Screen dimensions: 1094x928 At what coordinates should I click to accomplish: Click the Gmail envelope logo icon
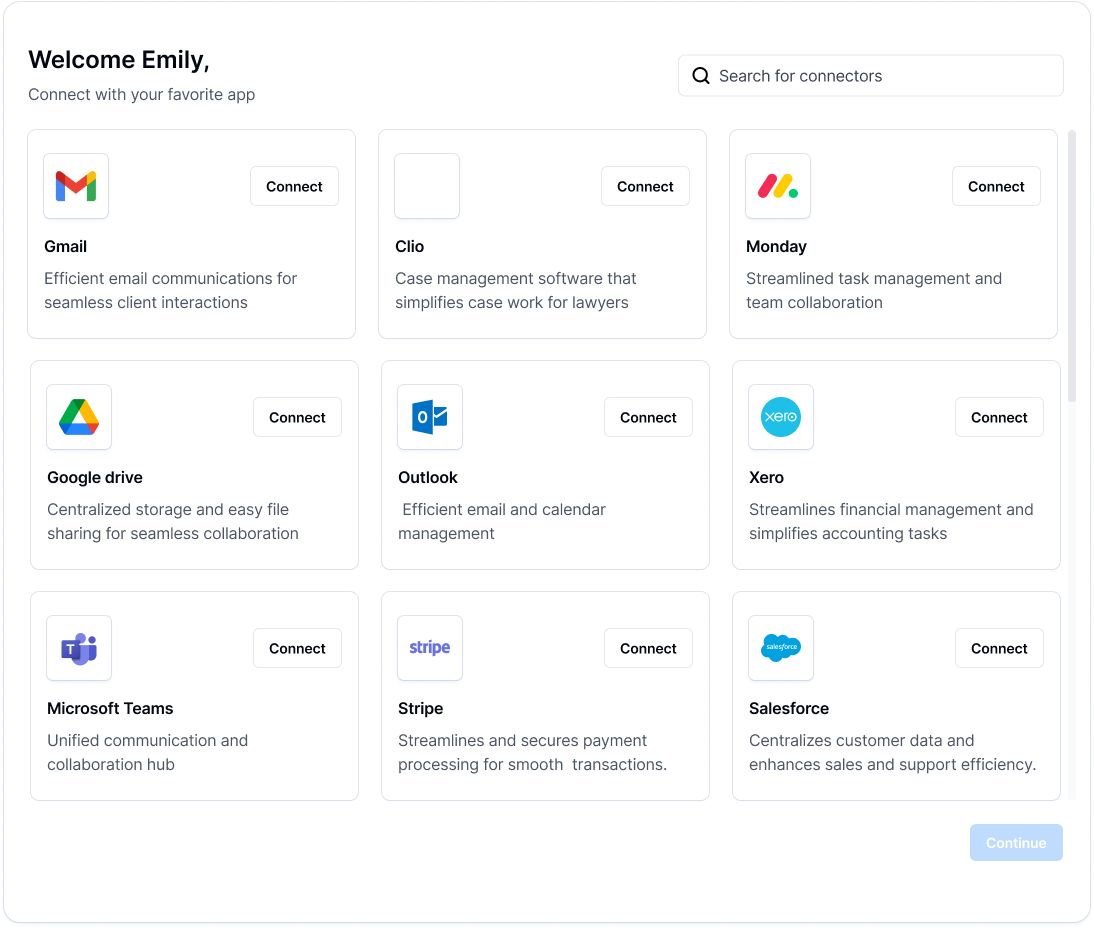76,186
